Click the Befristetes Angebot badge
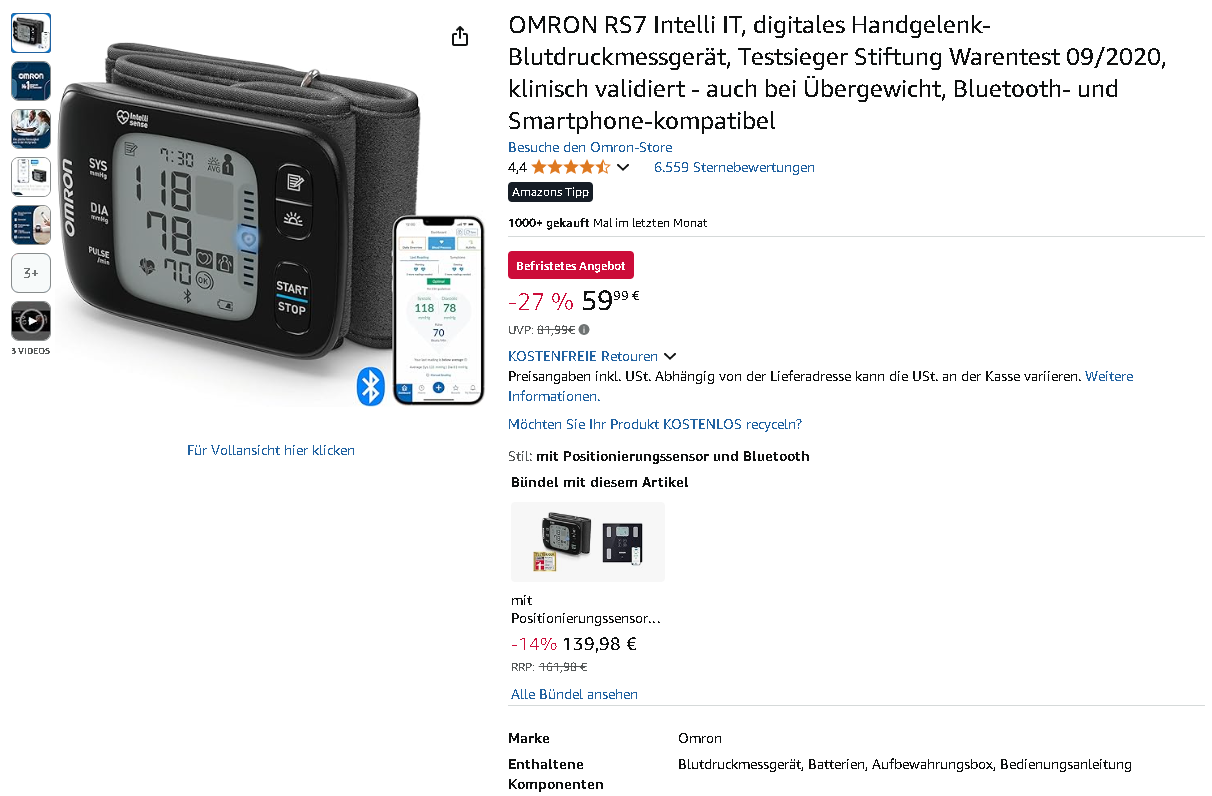This screenshot has height=796, width=1212. (571, 265)
